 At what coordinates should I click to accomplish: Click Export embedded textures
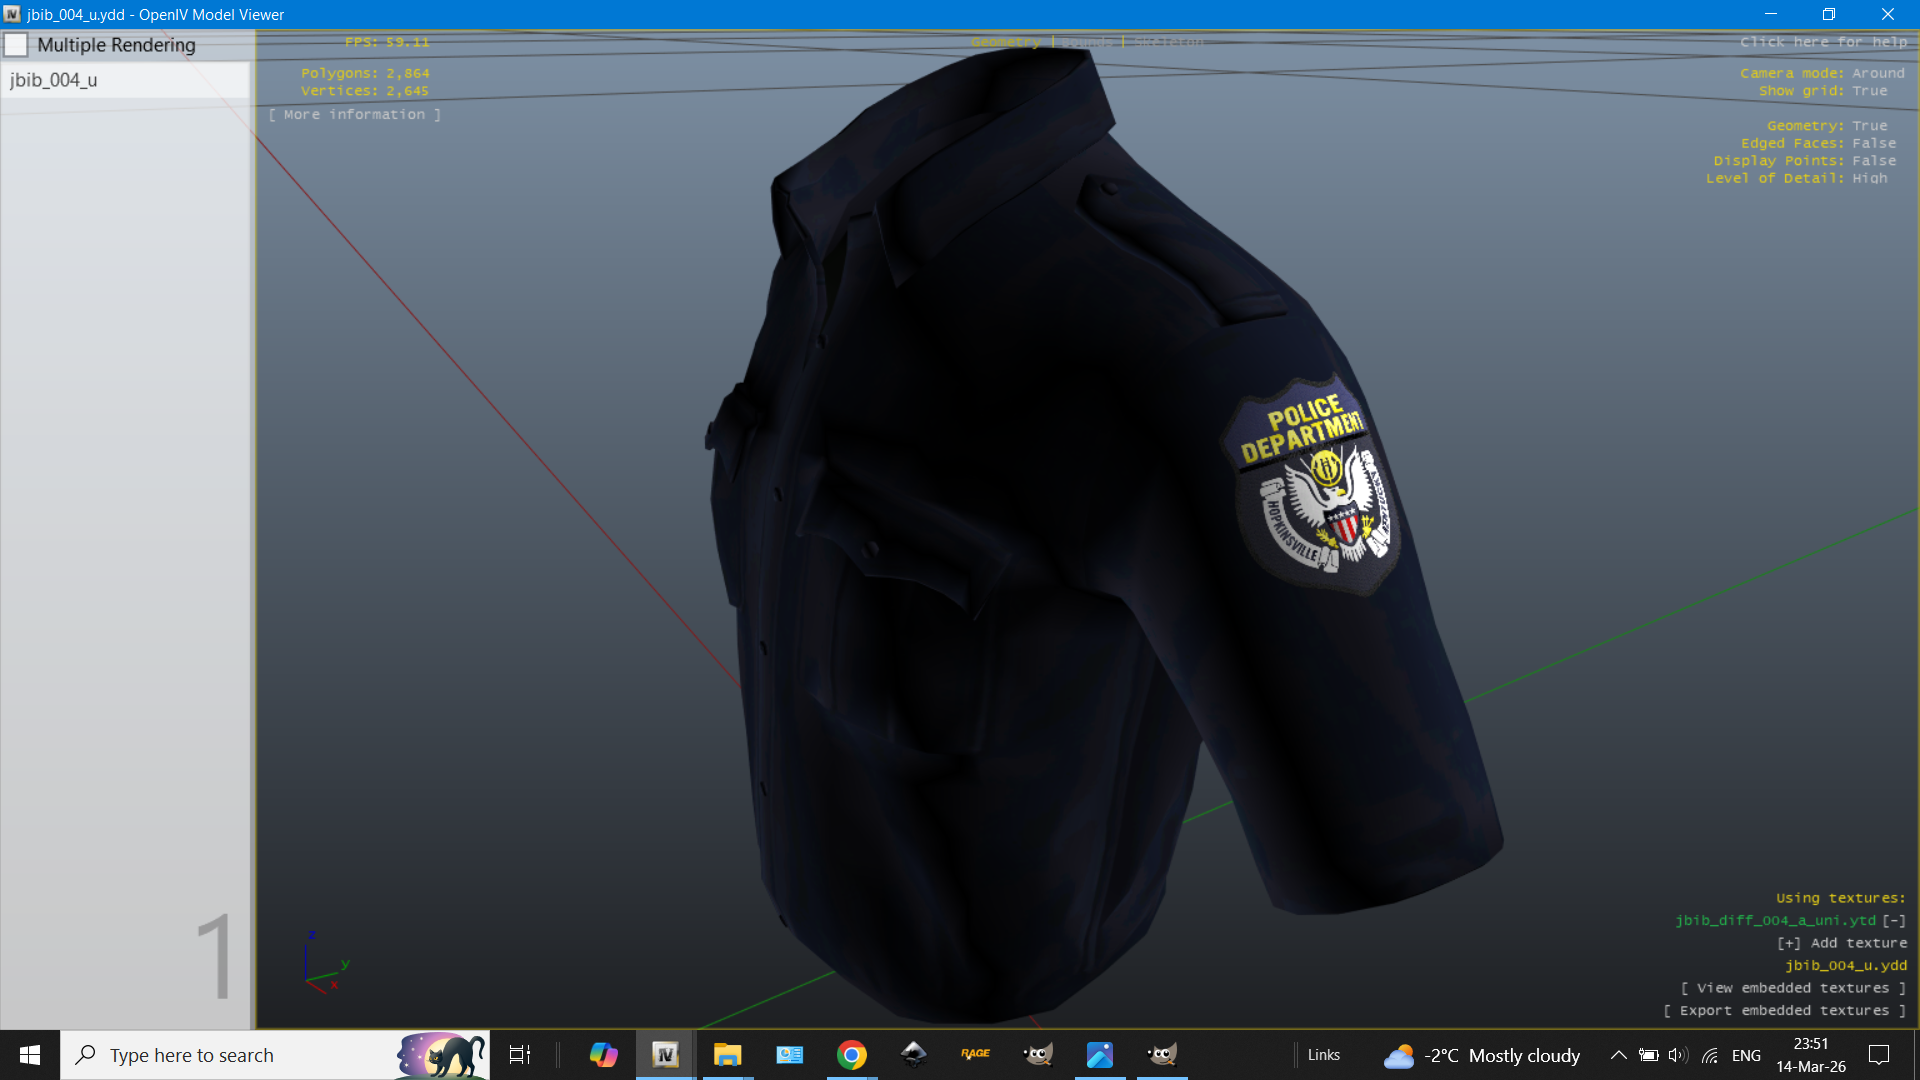tap(1784, 1011)
